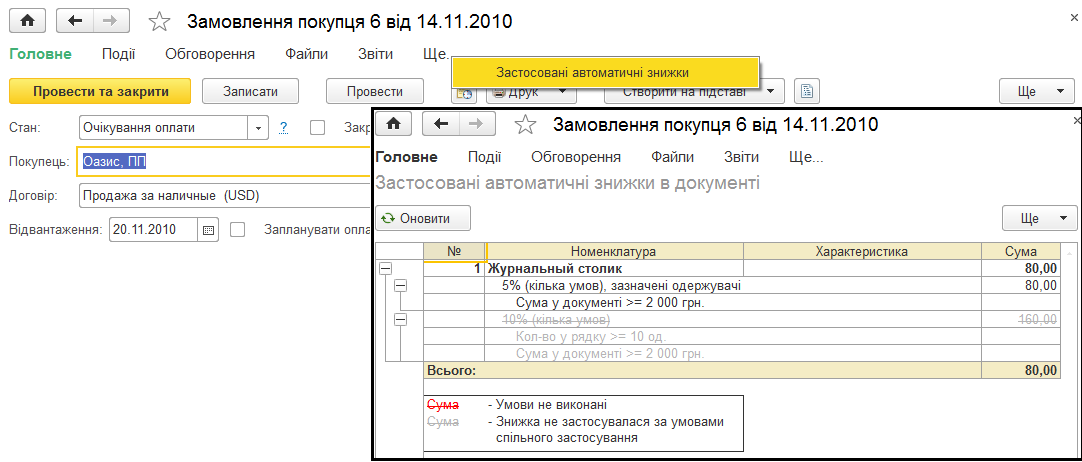
Task: Open the Звіти tab in the main form
Action: coord(376,54)
